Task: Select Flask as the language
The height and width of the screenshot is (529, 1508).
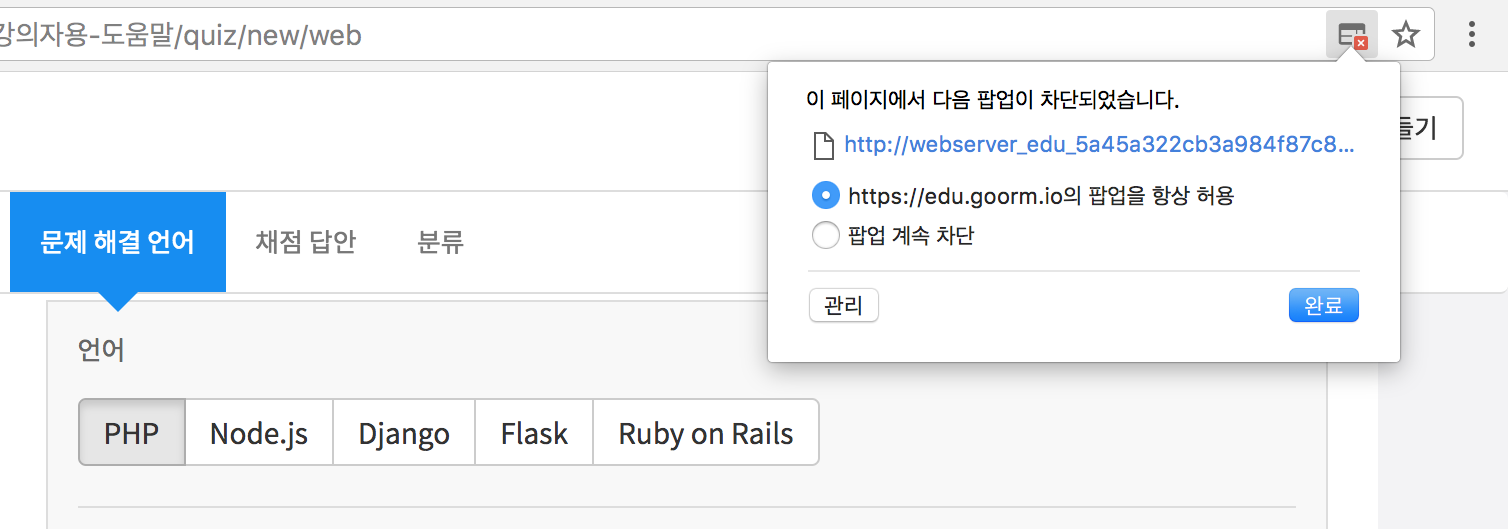Action: [534, 433]
